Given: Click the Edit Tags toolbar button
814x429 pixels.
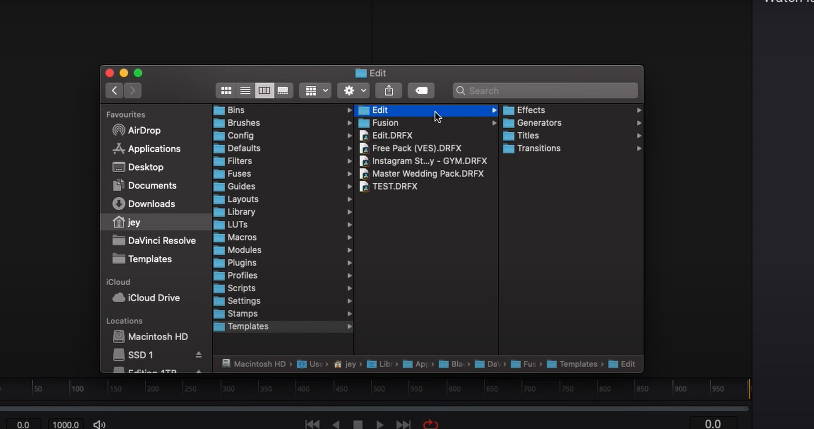Looking at the screenshot, I should (421, 90).
